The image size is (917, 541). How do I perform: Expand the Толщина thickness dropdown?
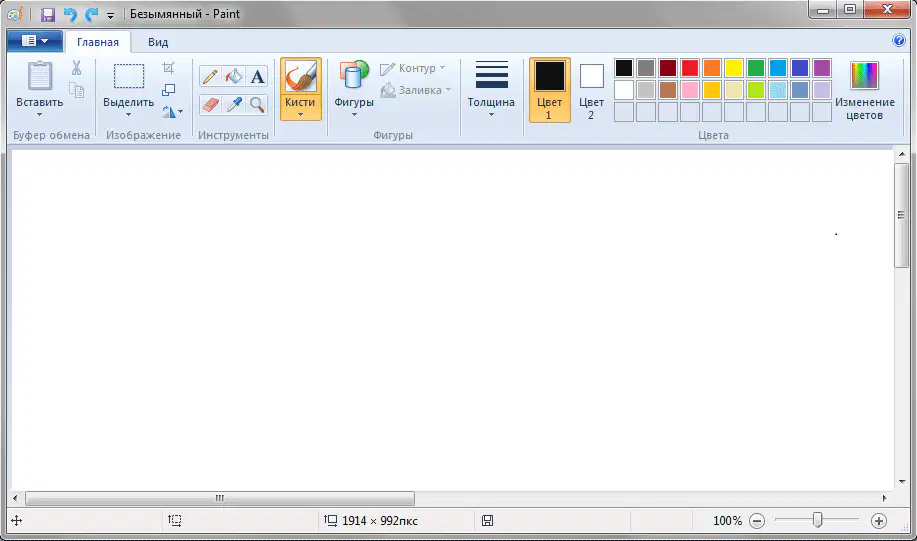491,88
